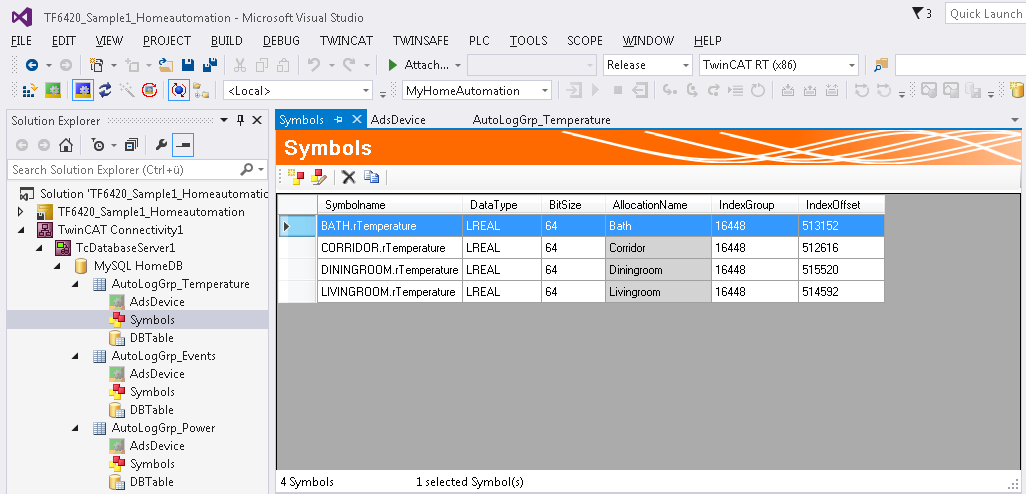Click TwinCAT Activate Configuration icon
This screenshot has height=494, width=1026.
[31, 90]
